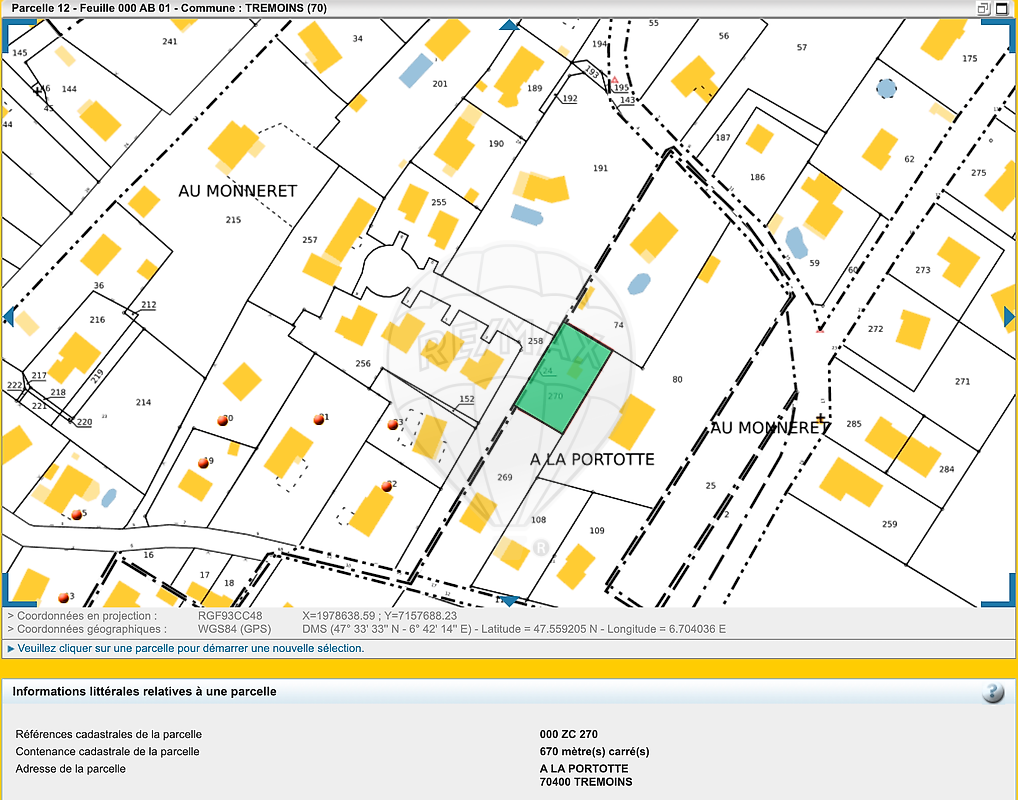Click the red triangle beside parcel 195

[615, 78]
